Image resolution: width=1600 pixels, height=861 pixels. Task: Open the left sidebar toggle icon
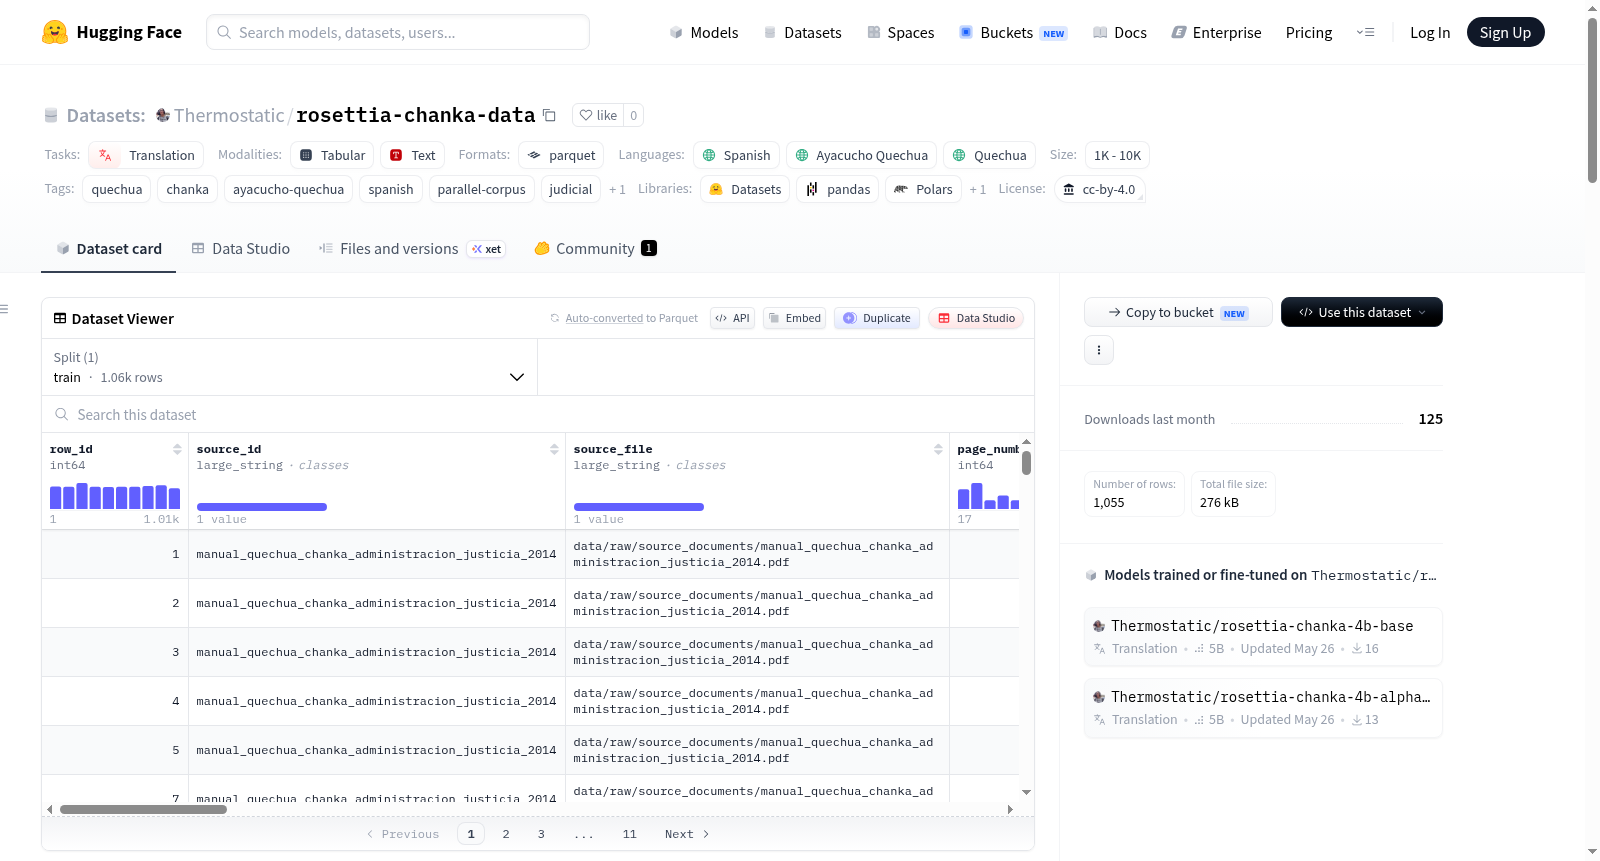(5, 309)
